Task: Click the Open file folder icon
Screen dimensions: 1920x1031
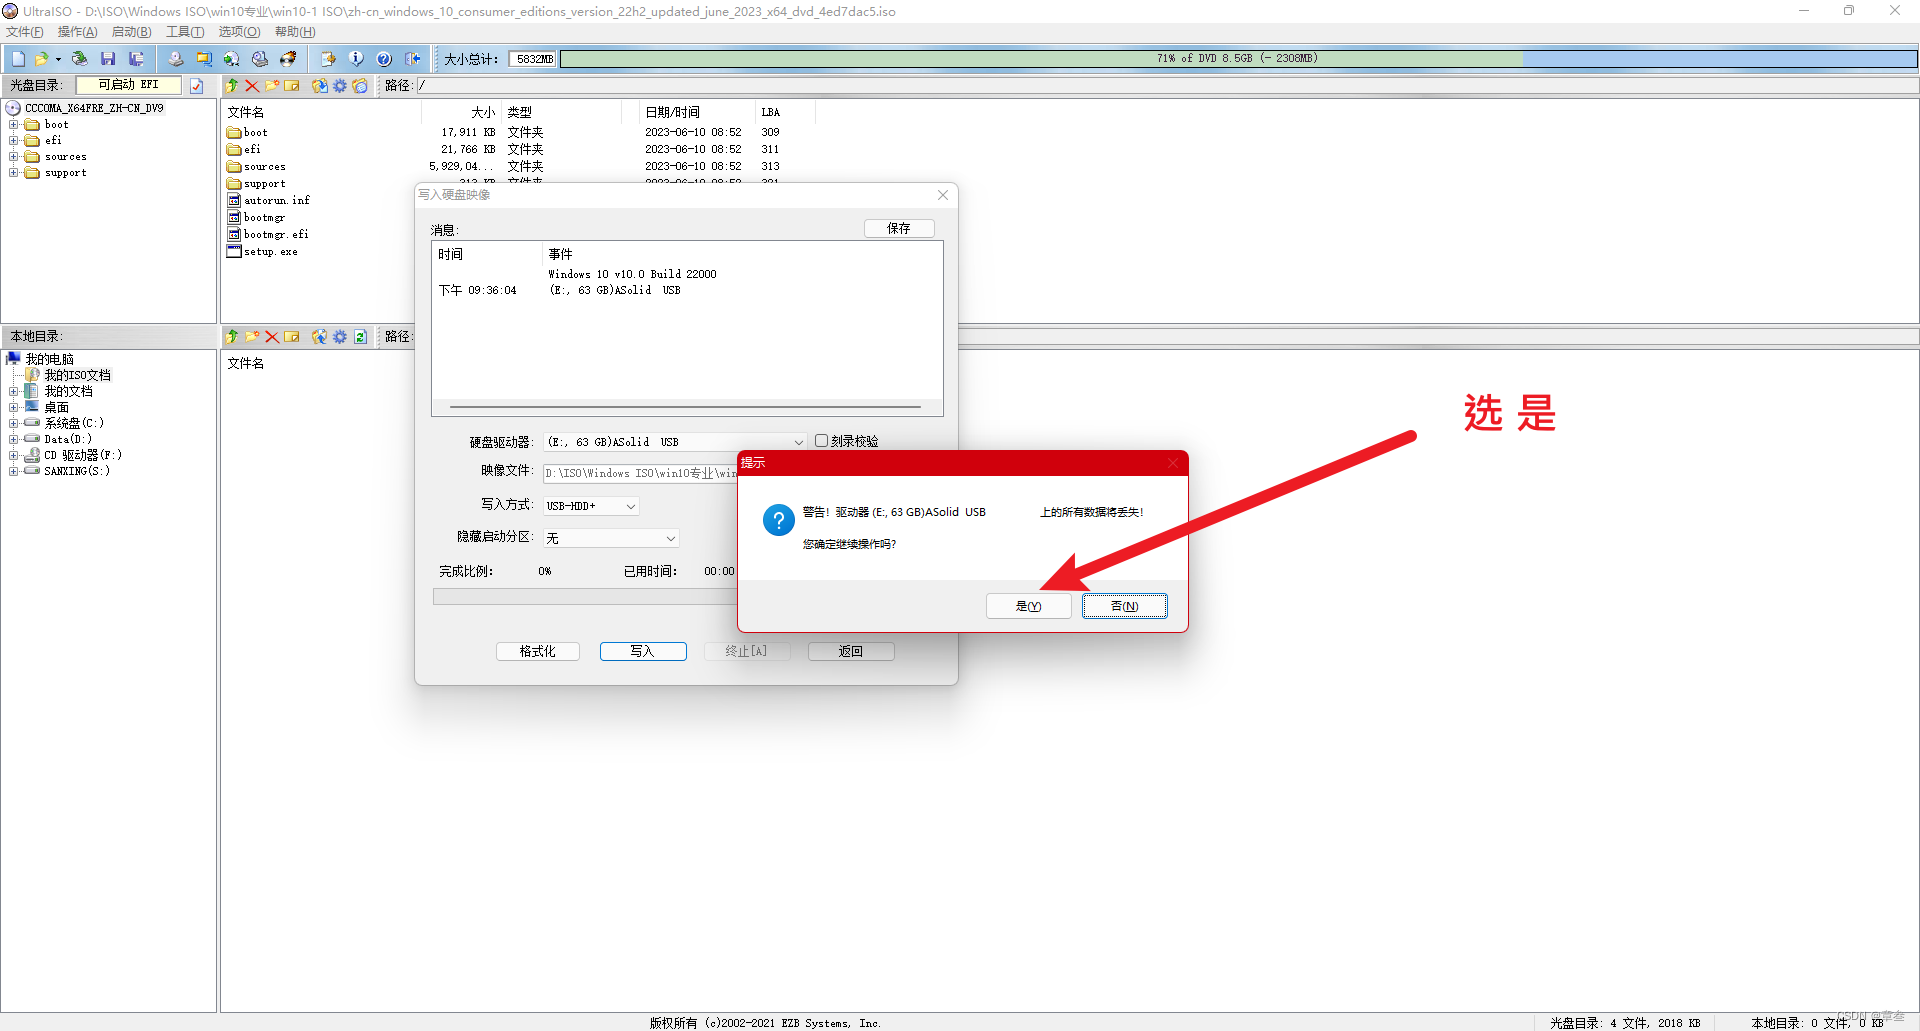Action: point(41,59)
